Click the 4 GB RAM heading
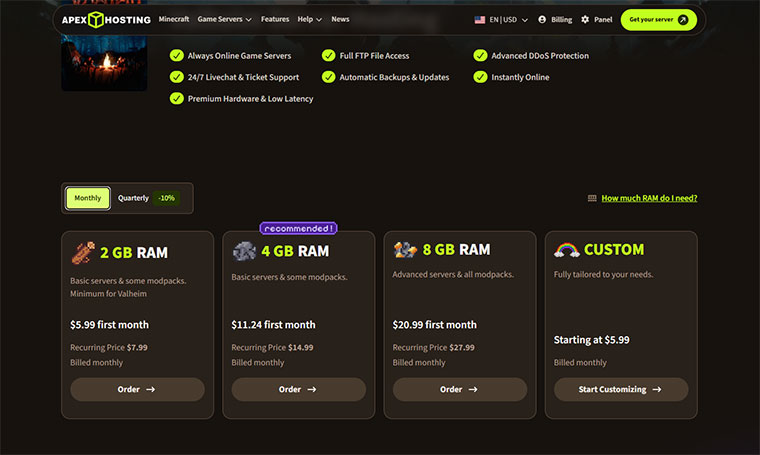 pos(295,251)
